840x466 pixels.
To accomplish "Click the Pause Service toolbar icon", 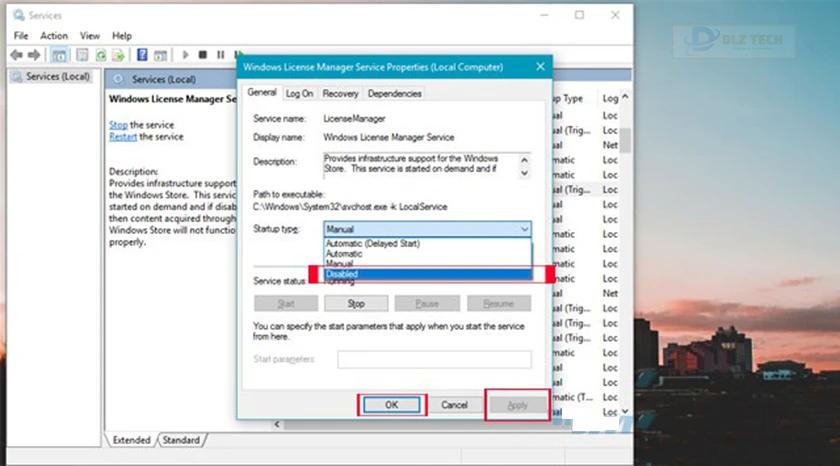I will pos(220,55).
